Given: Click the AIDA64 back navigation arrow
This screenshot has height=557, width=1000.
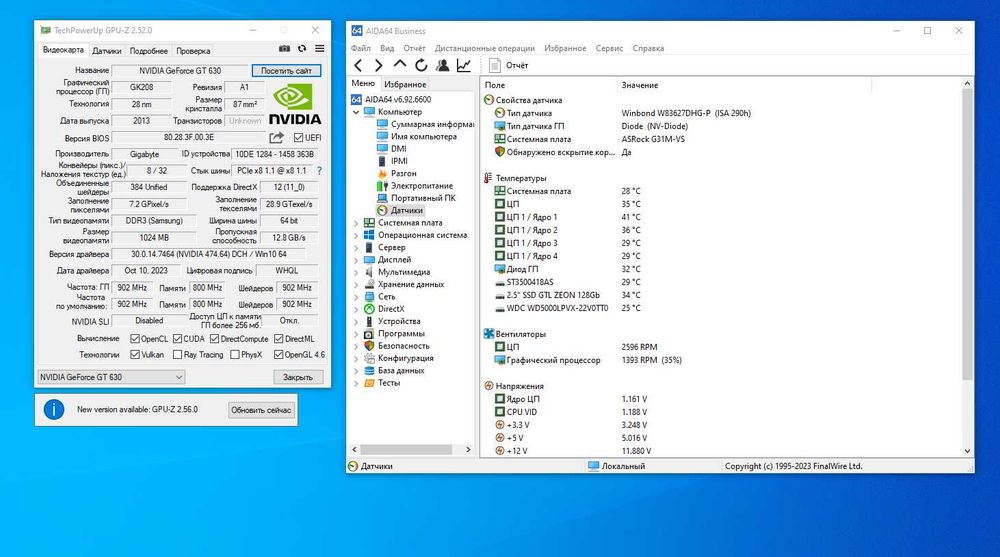Looking at the screenshot, I should pyautogui.click(x=358, y=65).
